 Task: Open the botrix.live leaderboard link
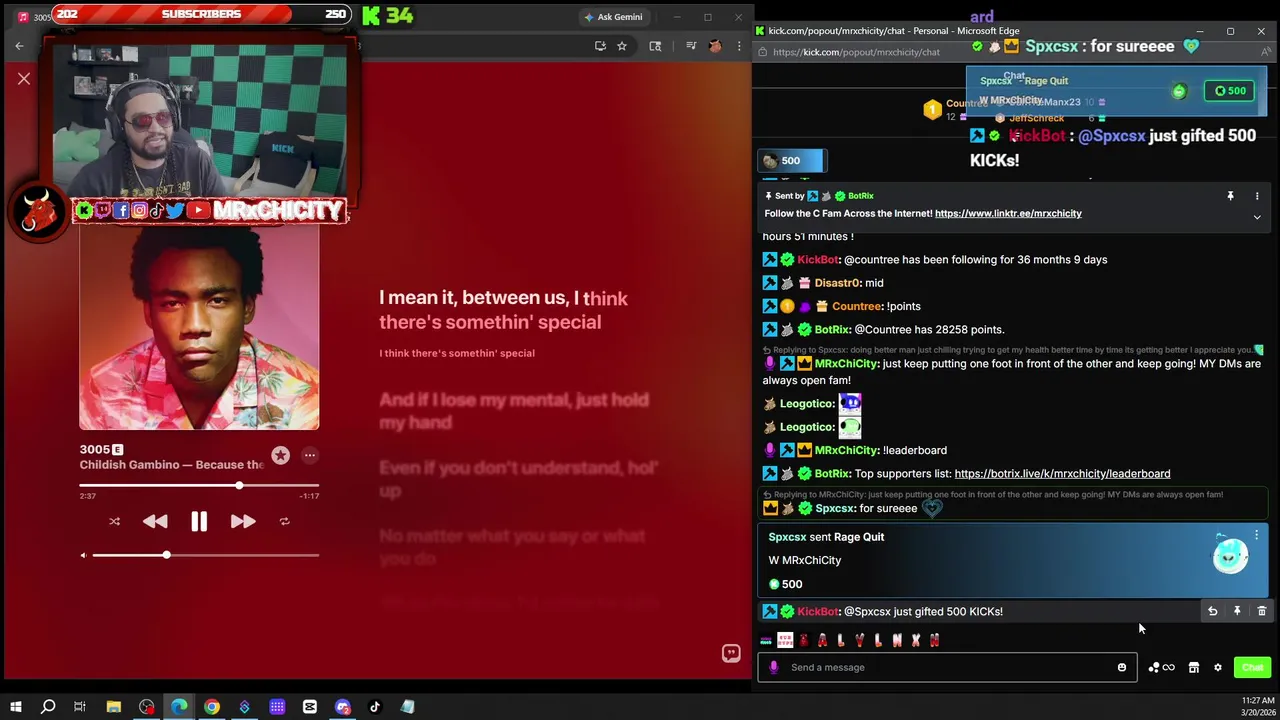coord(1062,473)
